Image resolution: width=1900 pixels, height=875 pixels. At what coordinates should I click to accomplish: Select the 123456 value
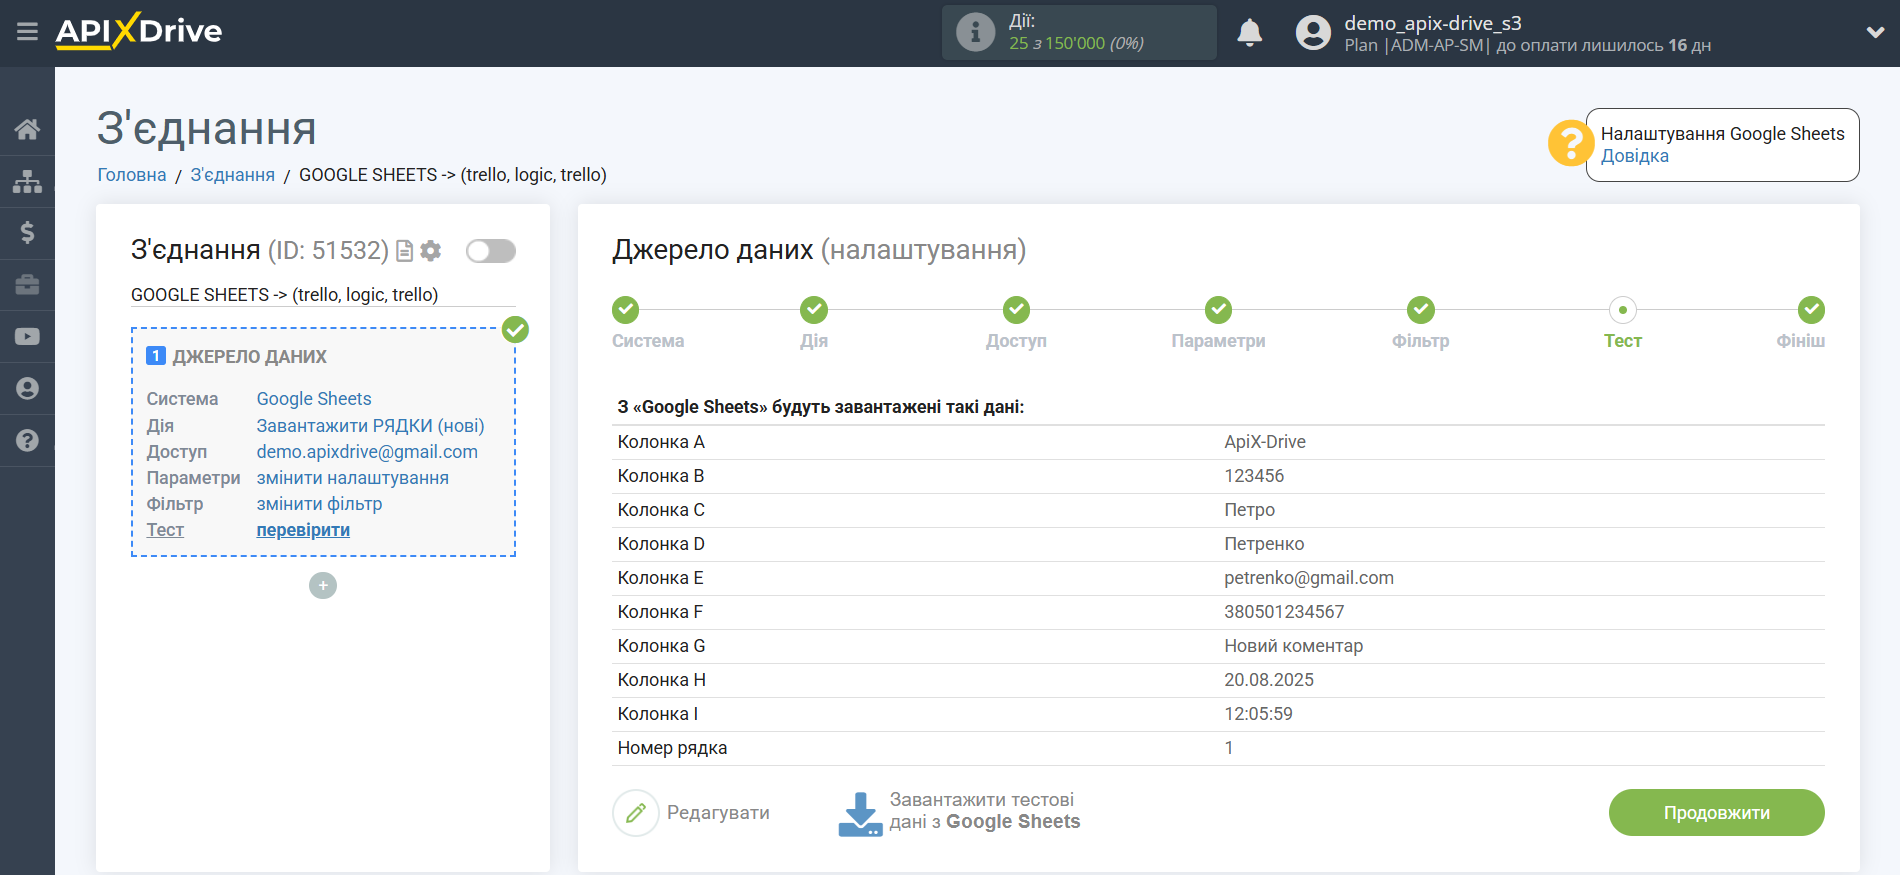point(1254,476)
